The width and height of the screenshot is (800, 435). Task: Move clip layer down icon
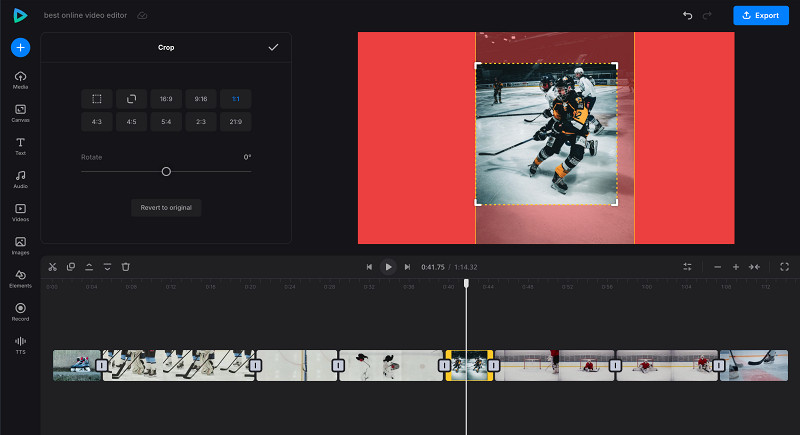click(x=107, y=267)
